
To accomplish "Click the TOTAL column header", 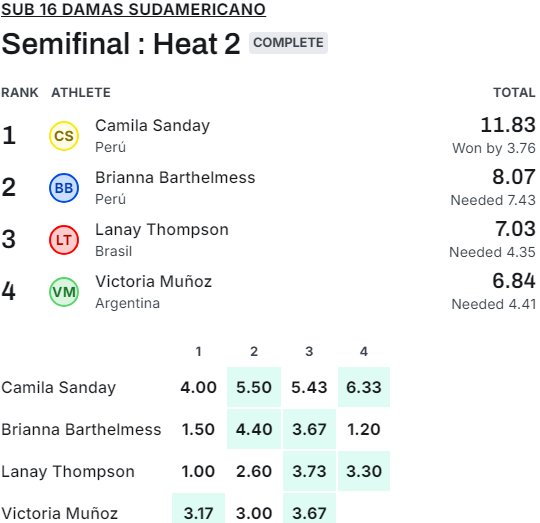I will pos(514,93).
